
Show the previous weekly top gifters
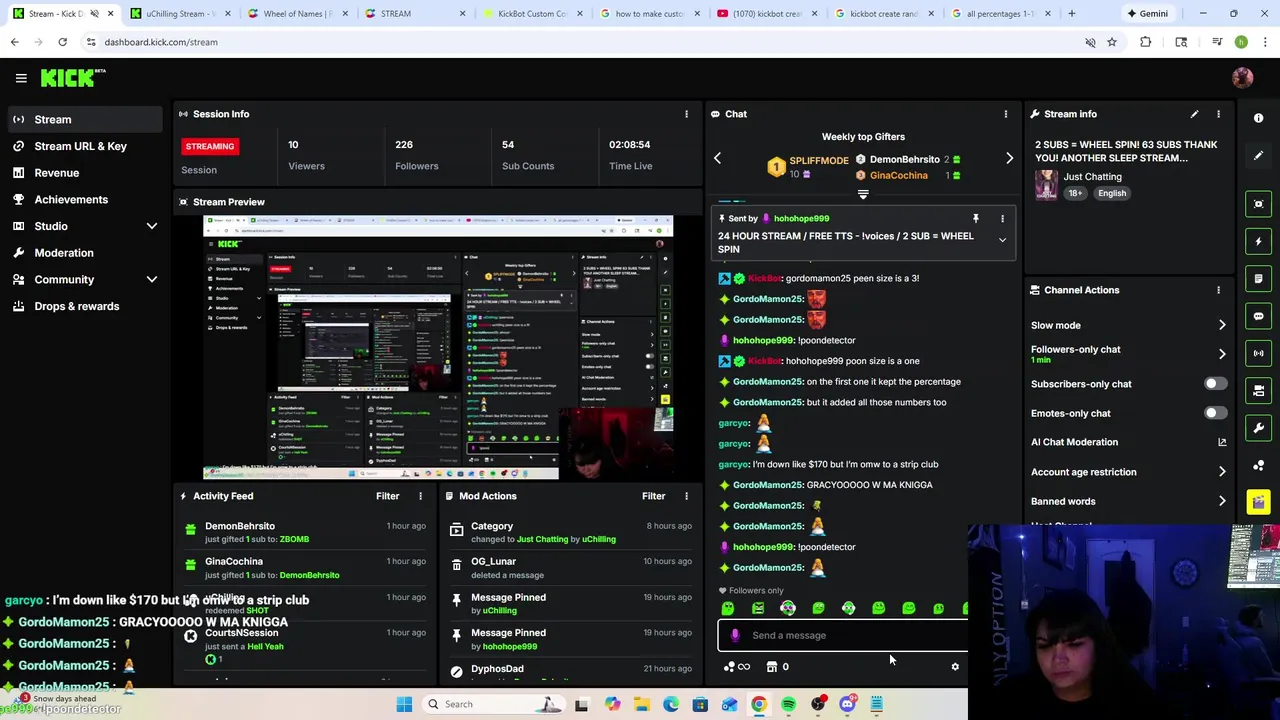(x=717, y=158)
